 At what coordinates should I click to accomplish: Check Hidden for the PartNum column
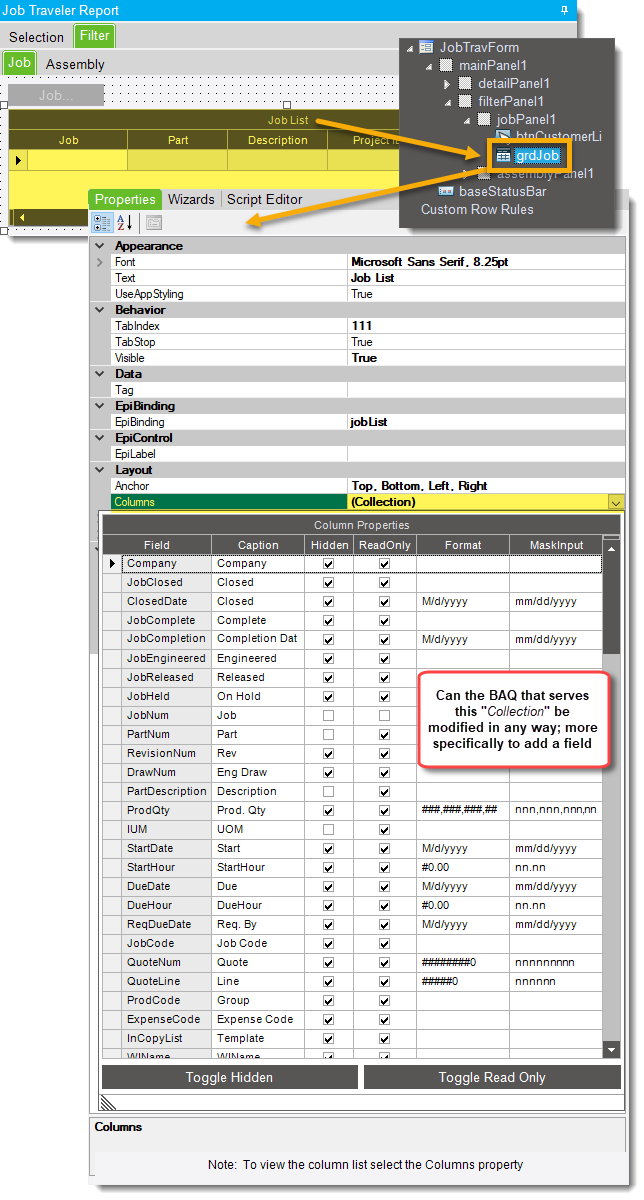pos(328,735)
